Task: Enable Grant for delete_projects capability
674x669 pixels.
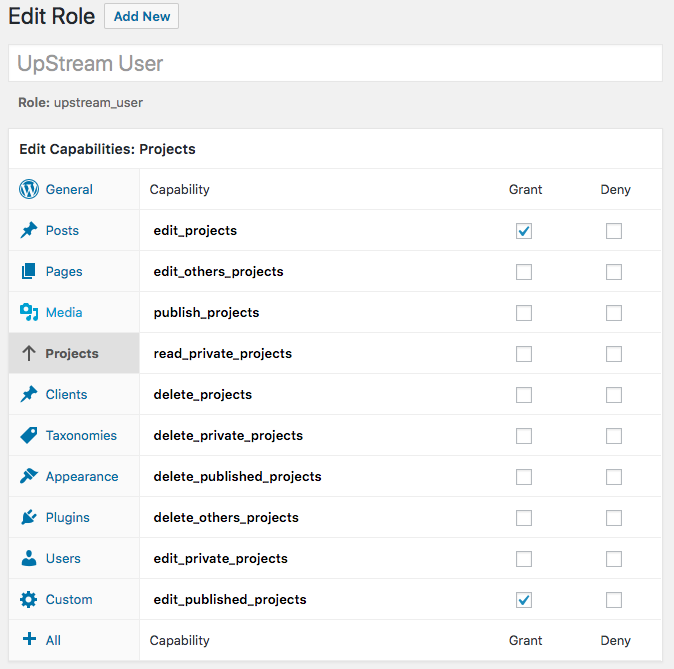Action: [524, 395]
